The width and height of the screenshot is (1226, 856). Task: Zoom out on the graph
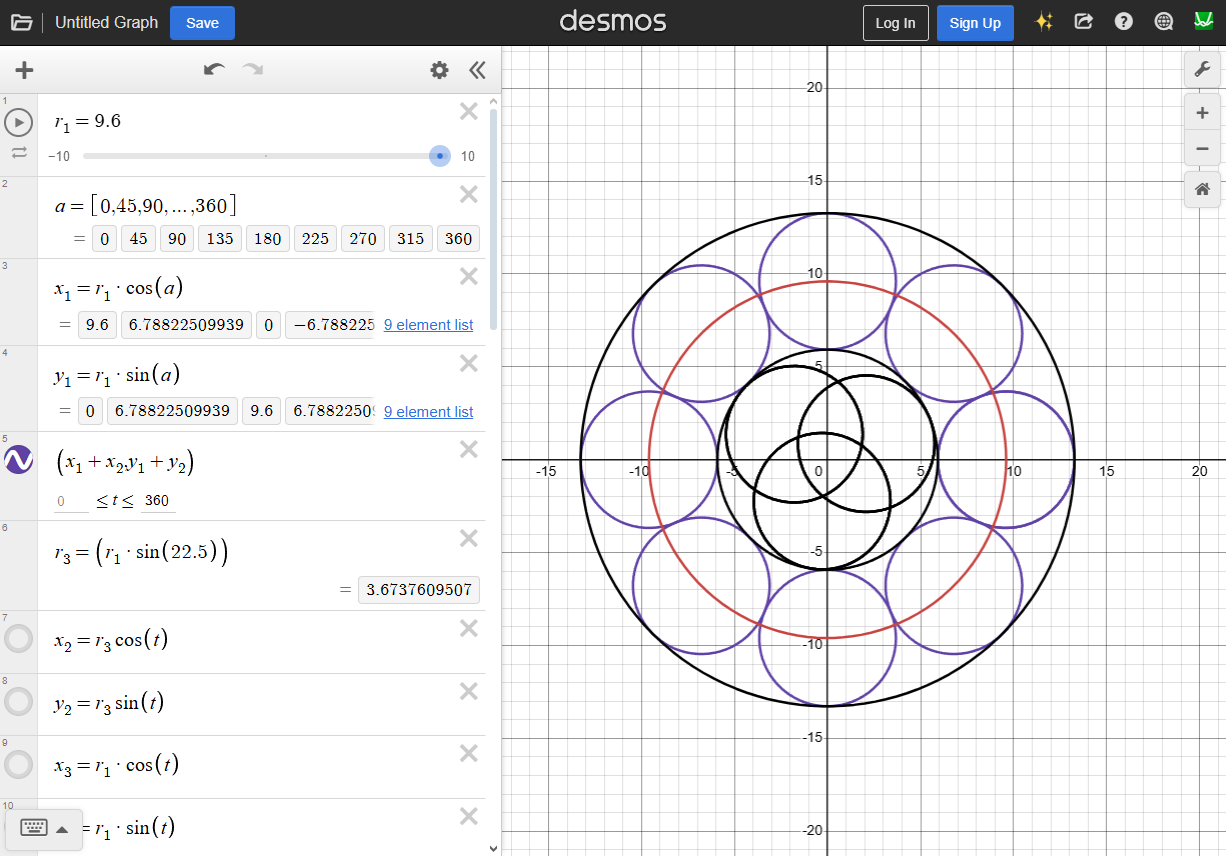tap(1202, 149)
